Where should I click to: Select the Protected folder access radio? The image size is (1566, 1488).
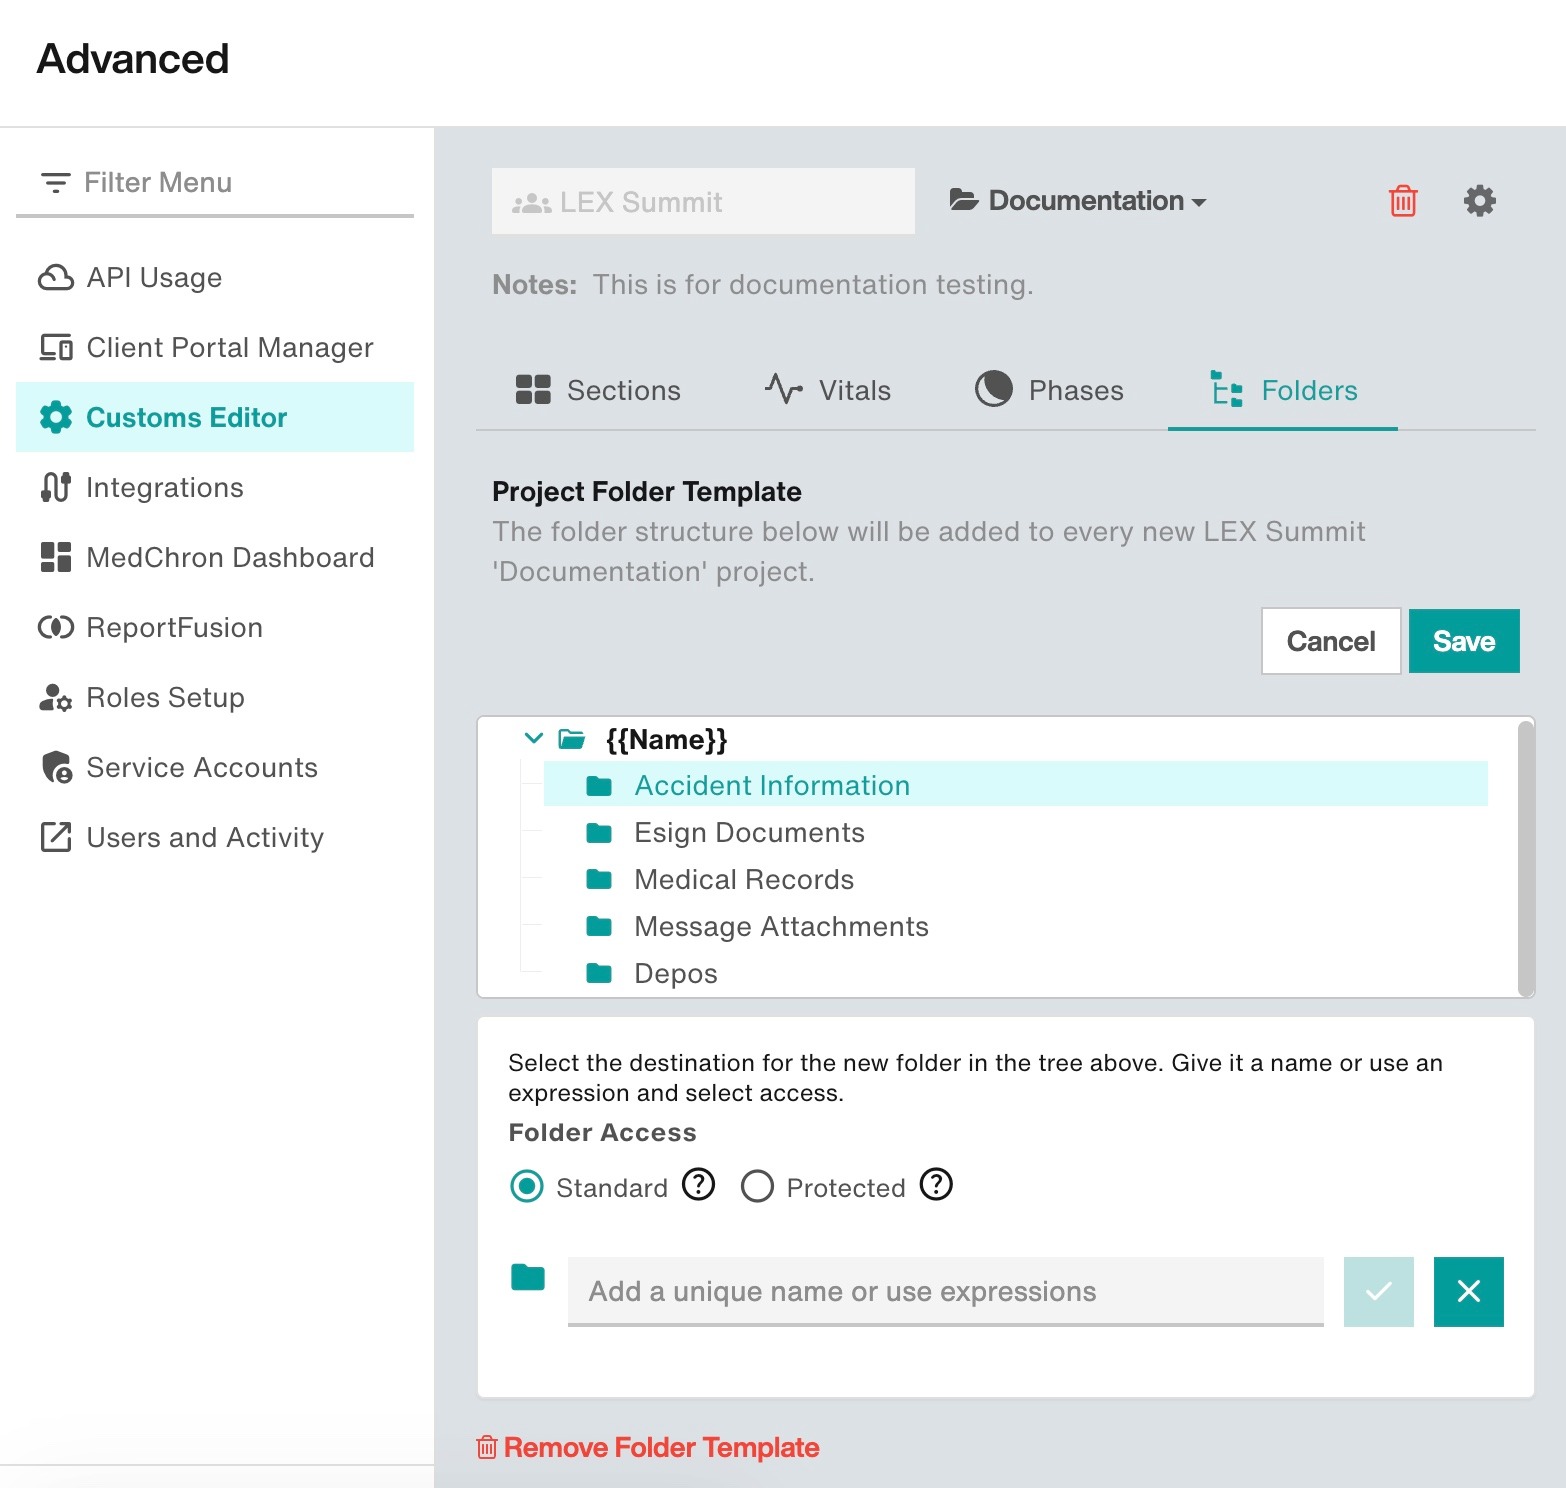[757, 1187]
